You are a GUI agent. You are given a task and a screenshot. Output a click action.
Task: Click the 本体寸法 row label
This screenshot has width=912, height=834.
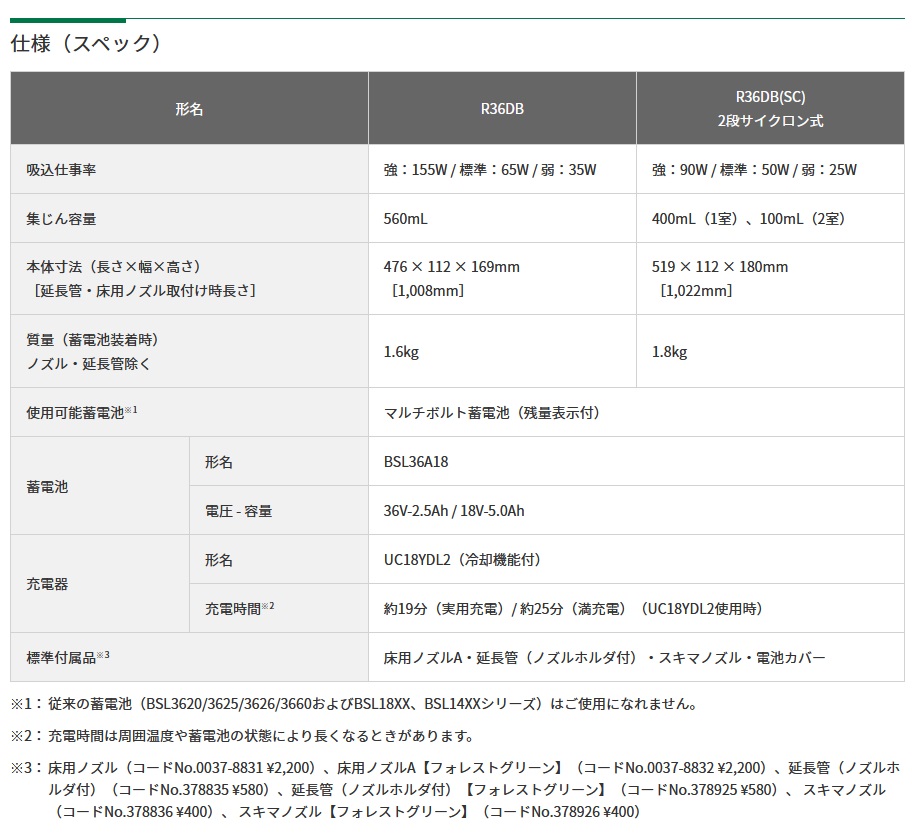click(x=189, y=279)
